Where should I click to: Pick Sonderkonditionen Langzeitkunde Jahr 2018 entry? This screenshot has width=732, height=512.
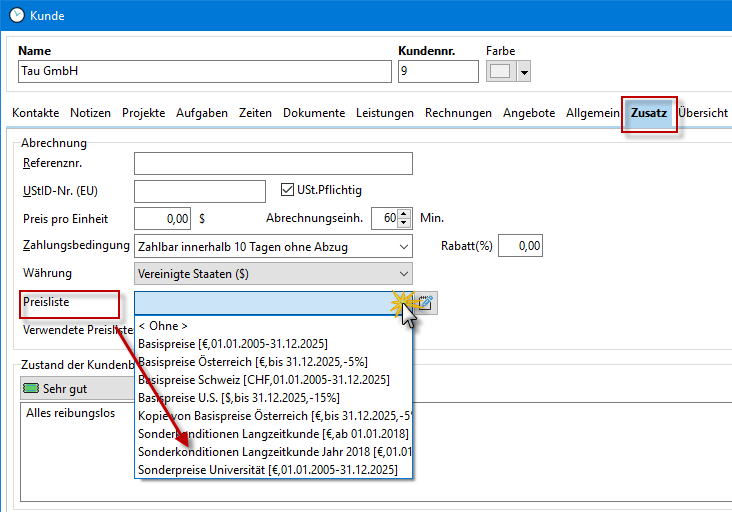(274, 452)
